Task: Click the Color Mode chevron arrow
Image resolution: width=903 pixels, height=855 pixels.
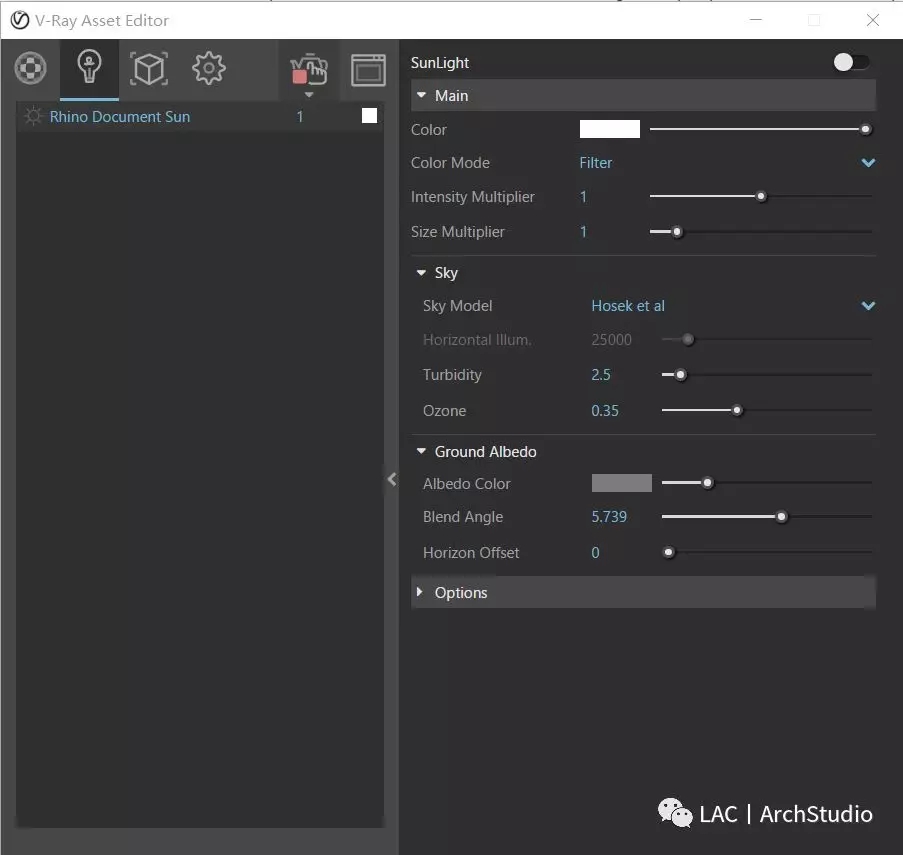Action: click(868, 163)
